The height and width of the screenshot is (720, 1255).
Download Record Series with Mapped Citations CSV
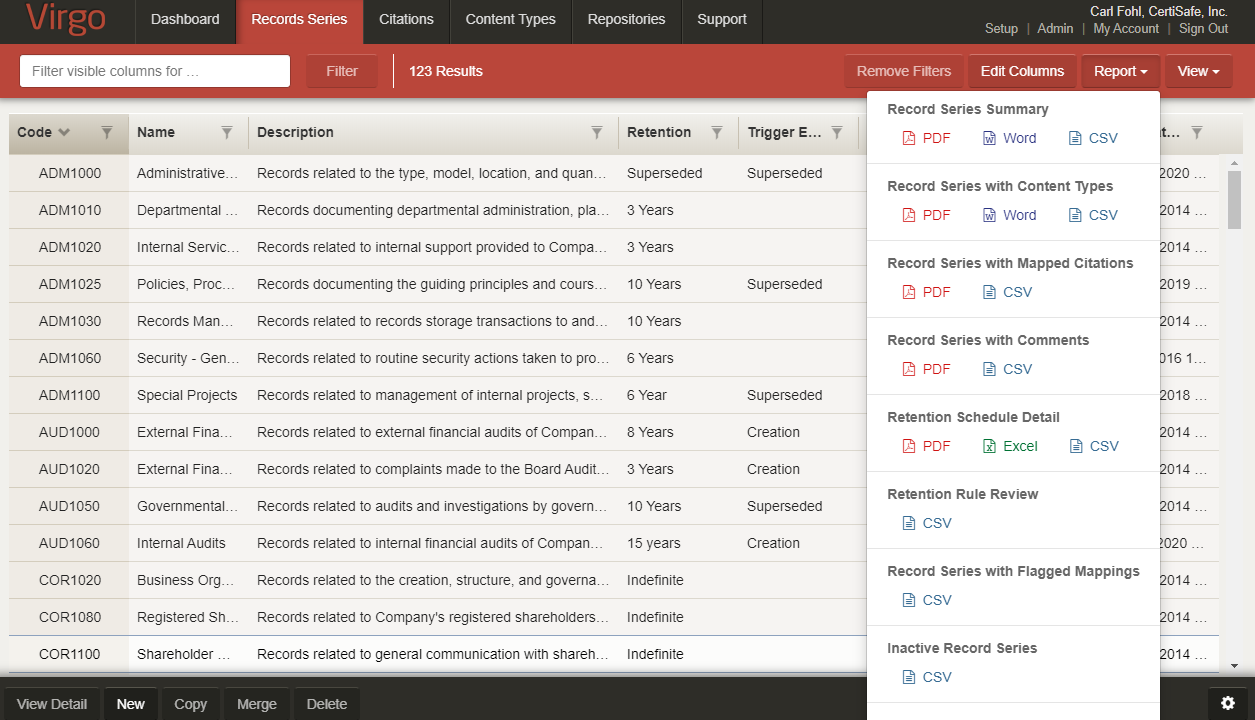click(x=1006, y=291)
